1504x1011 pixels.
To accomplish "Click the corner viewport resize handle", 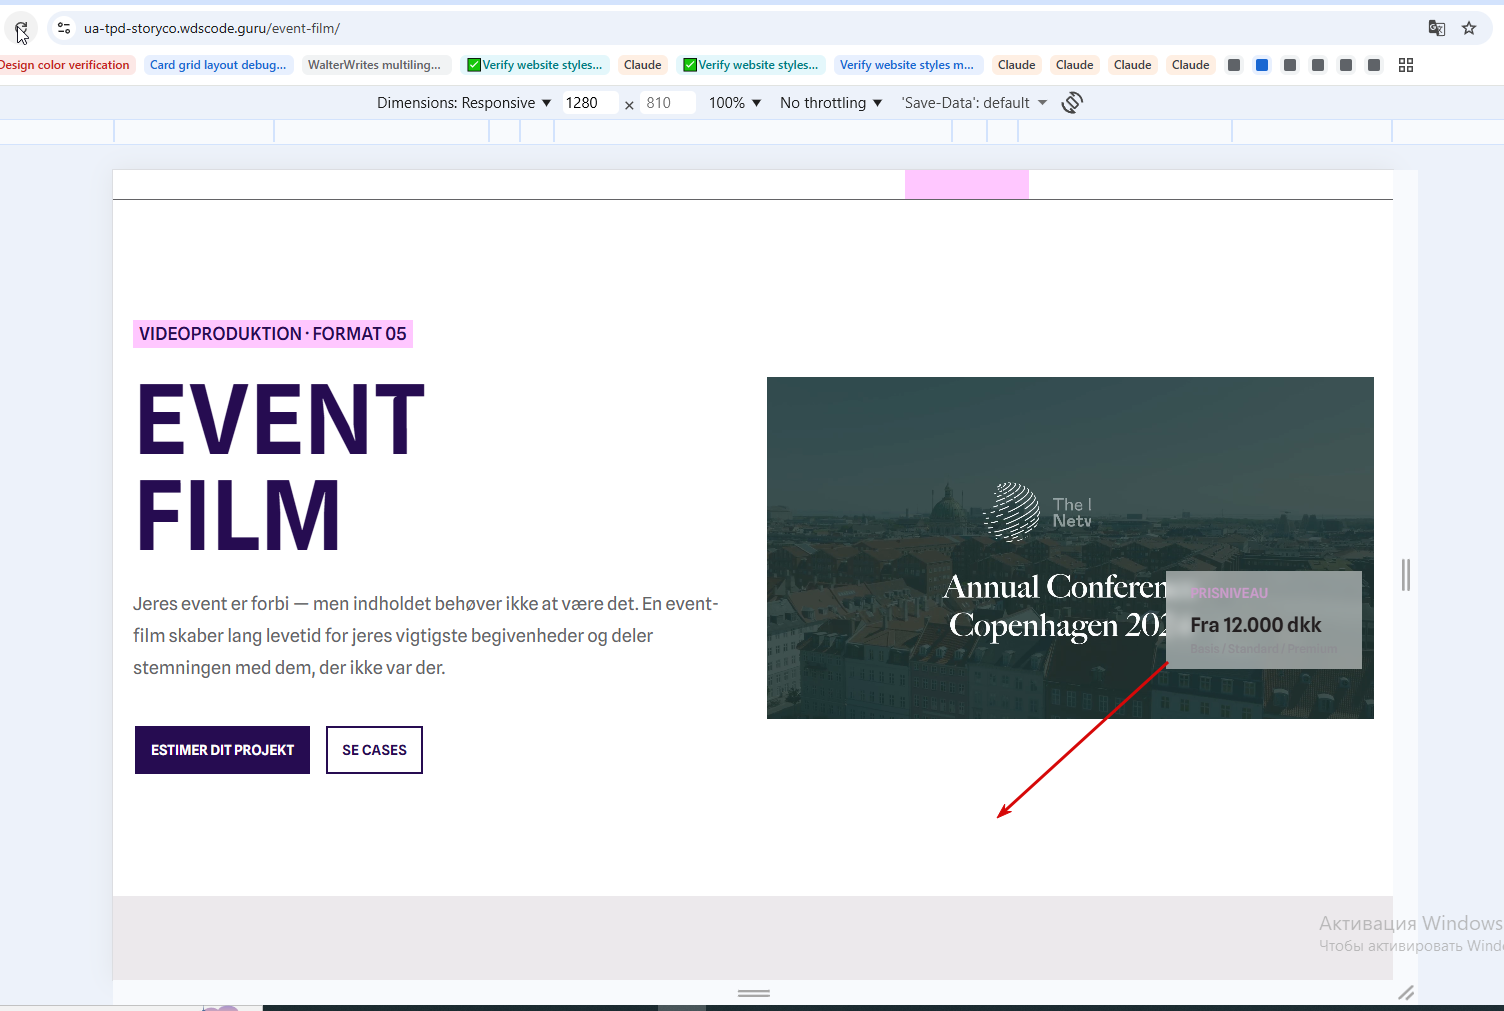I will click(1406, 992).
